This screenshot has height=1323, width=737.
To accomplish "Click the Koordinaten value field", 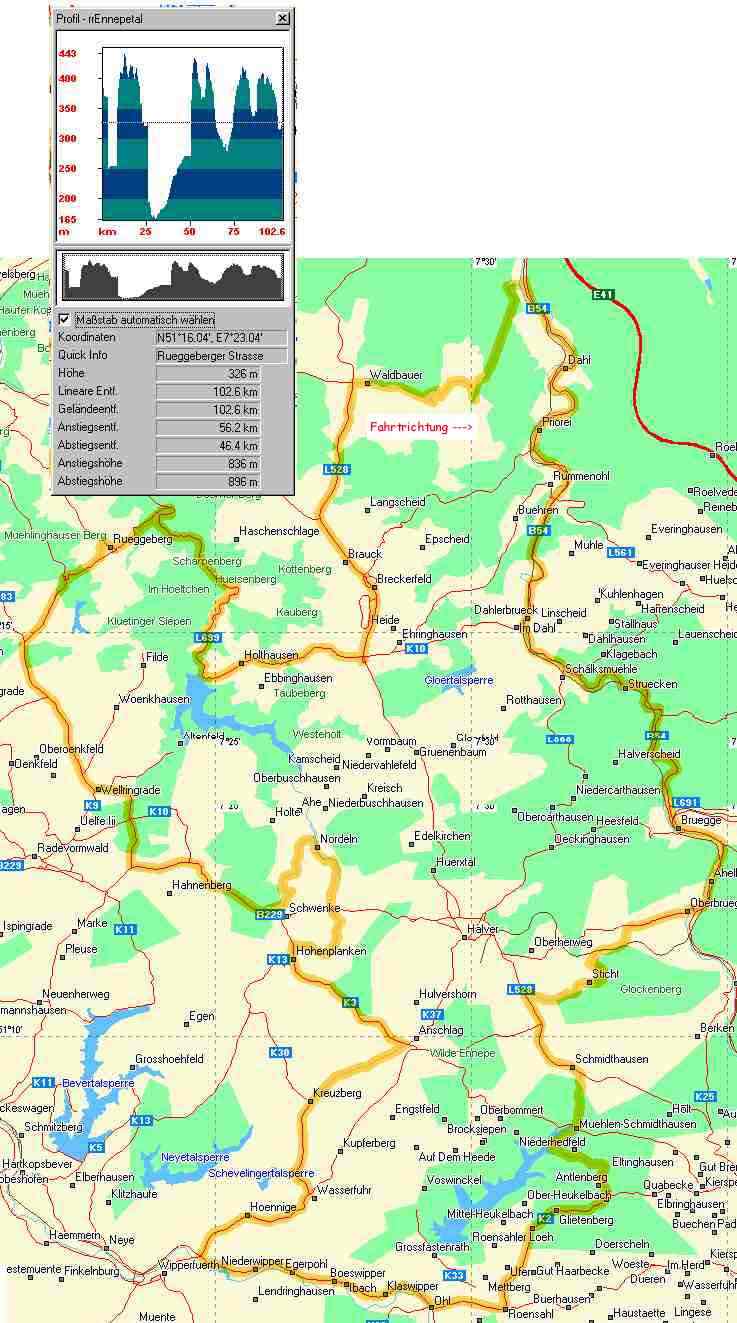I will pyautogui.click(x=221, y=338).
